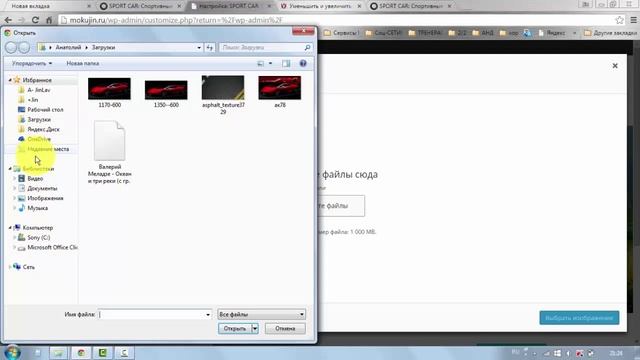Bookmark the page with star icon

pyautogui.click(x=619, y=20)
